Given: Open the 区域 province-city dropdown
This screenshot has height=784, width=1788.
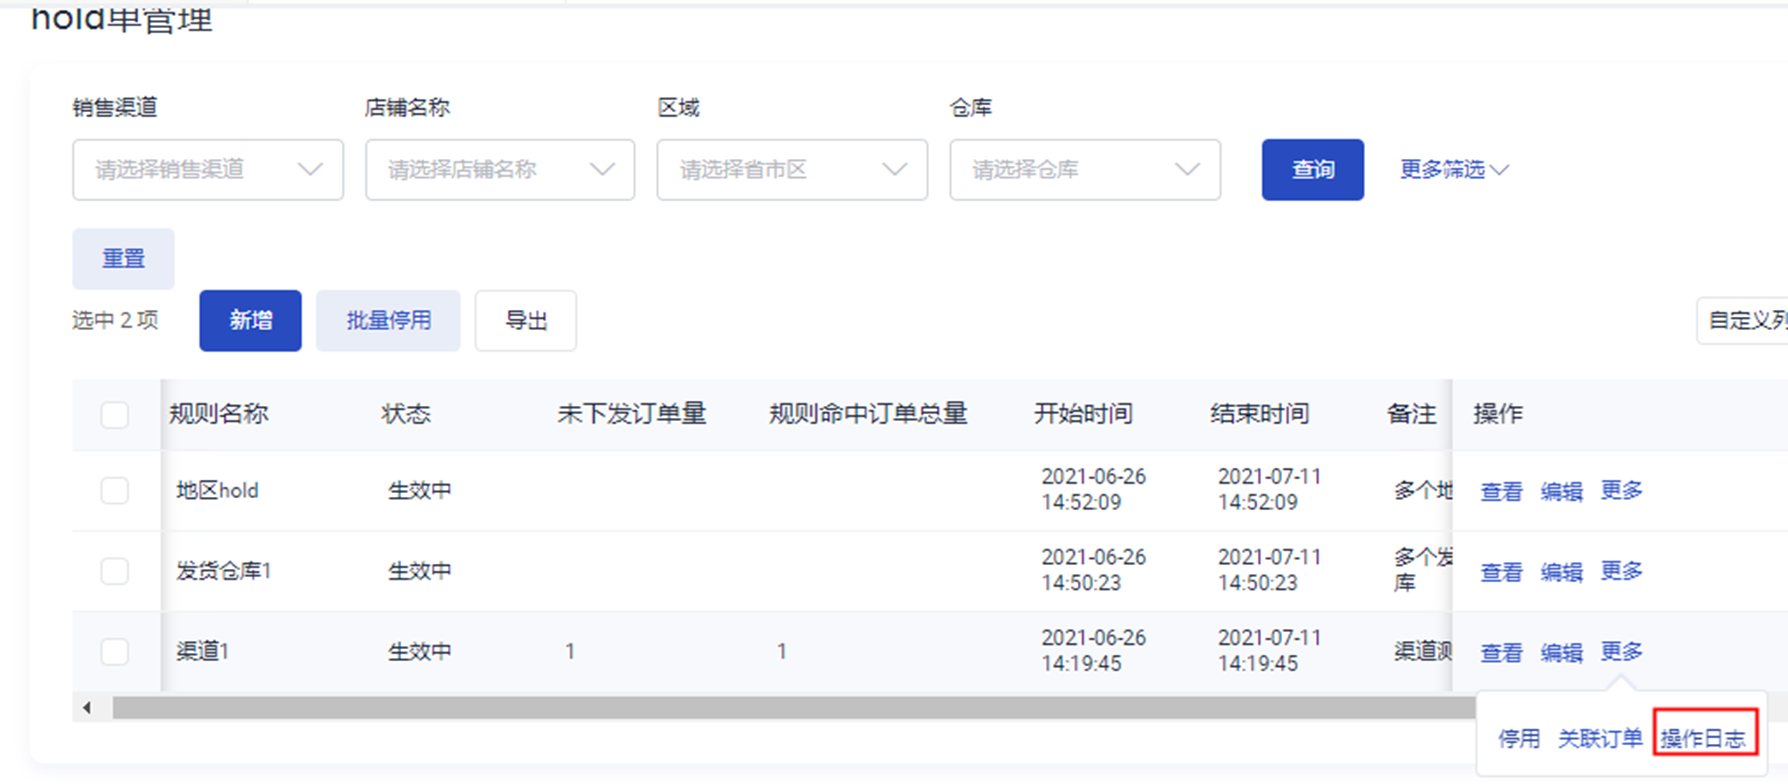Looking at the screenshot, I should point(792,170).
